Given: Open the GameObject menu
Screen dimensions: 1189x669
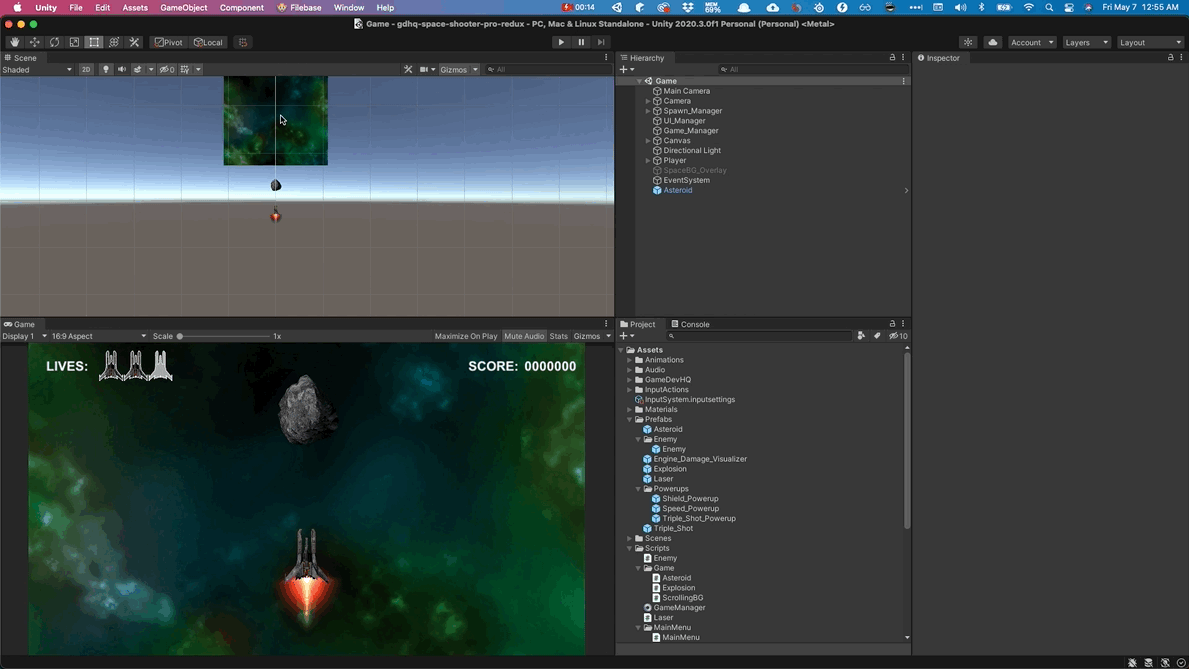Looking at the screenshot, I should point(184,8).
